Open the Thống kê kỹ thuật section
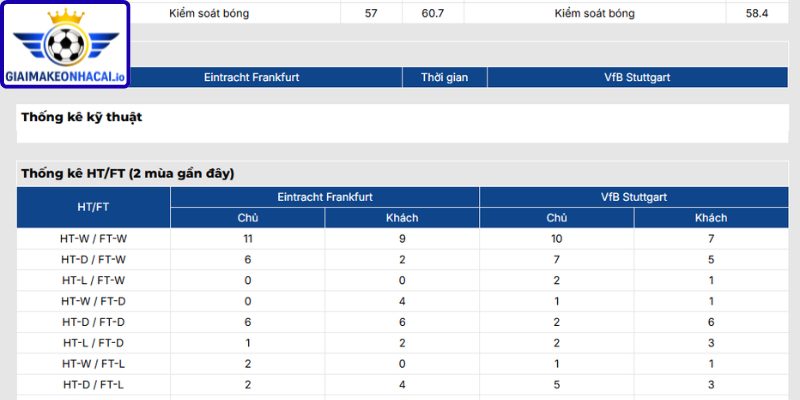The height and width of the screenshot is (400, 800). (x=82, y=117)
